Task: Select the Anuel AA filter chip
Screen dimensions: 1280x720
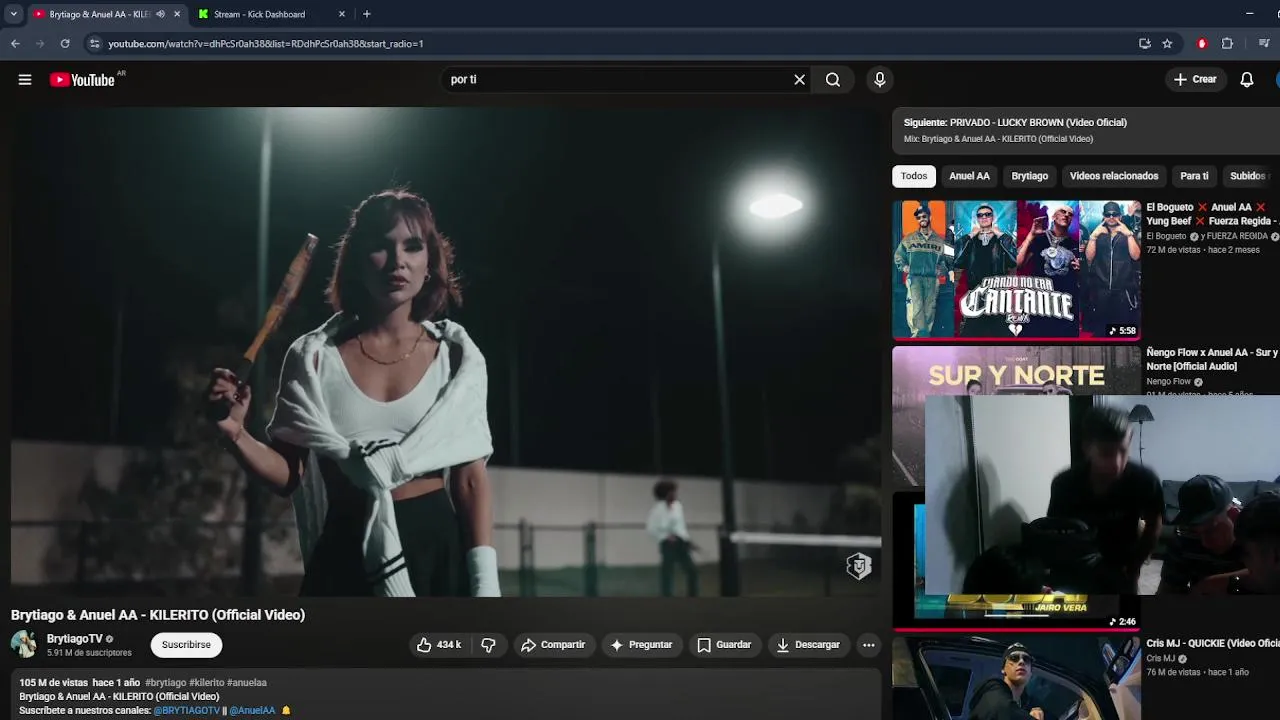Action: tap(969, 176)
